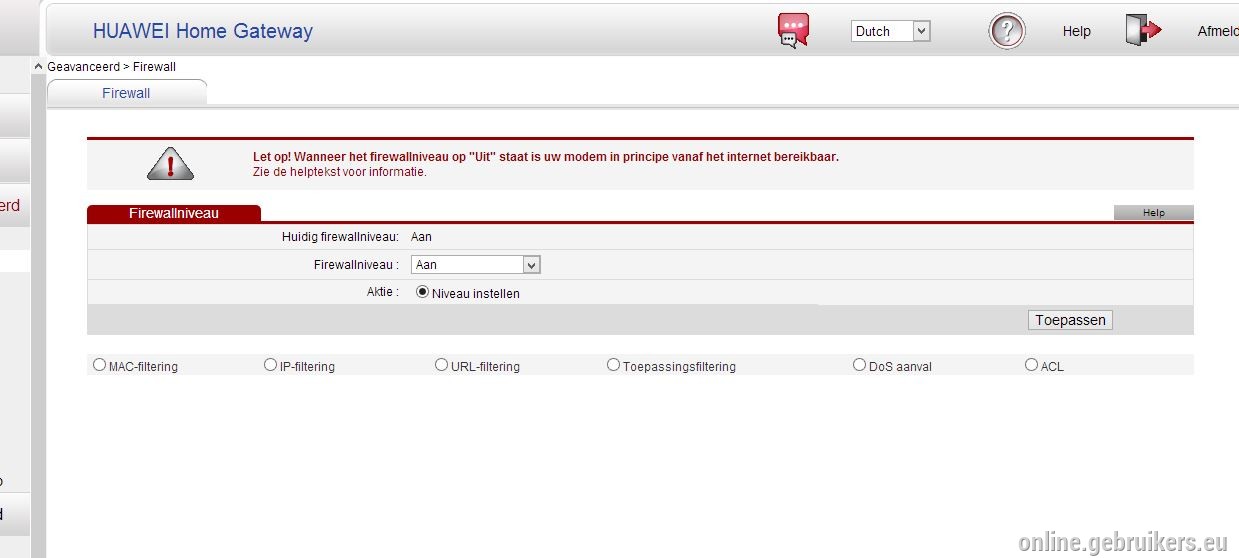1239x558 pixels.
Task: Click the warning triangle icon
Action: pos(170,163)
